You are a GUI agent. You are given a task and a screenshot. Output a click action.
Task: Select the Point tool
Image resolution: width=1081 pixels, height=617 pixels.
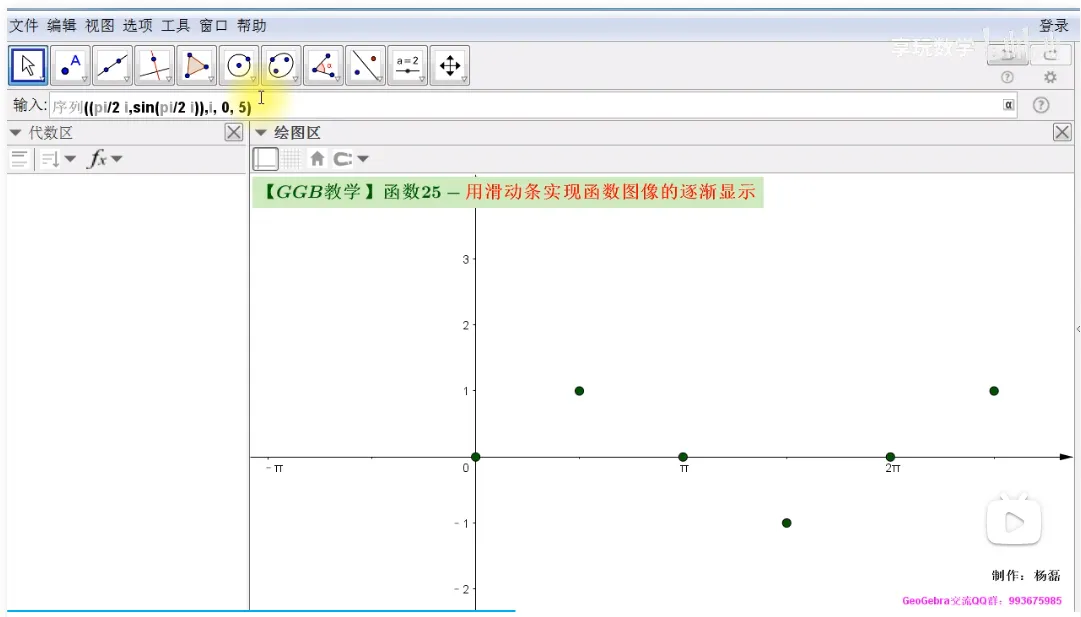(71, 66)
